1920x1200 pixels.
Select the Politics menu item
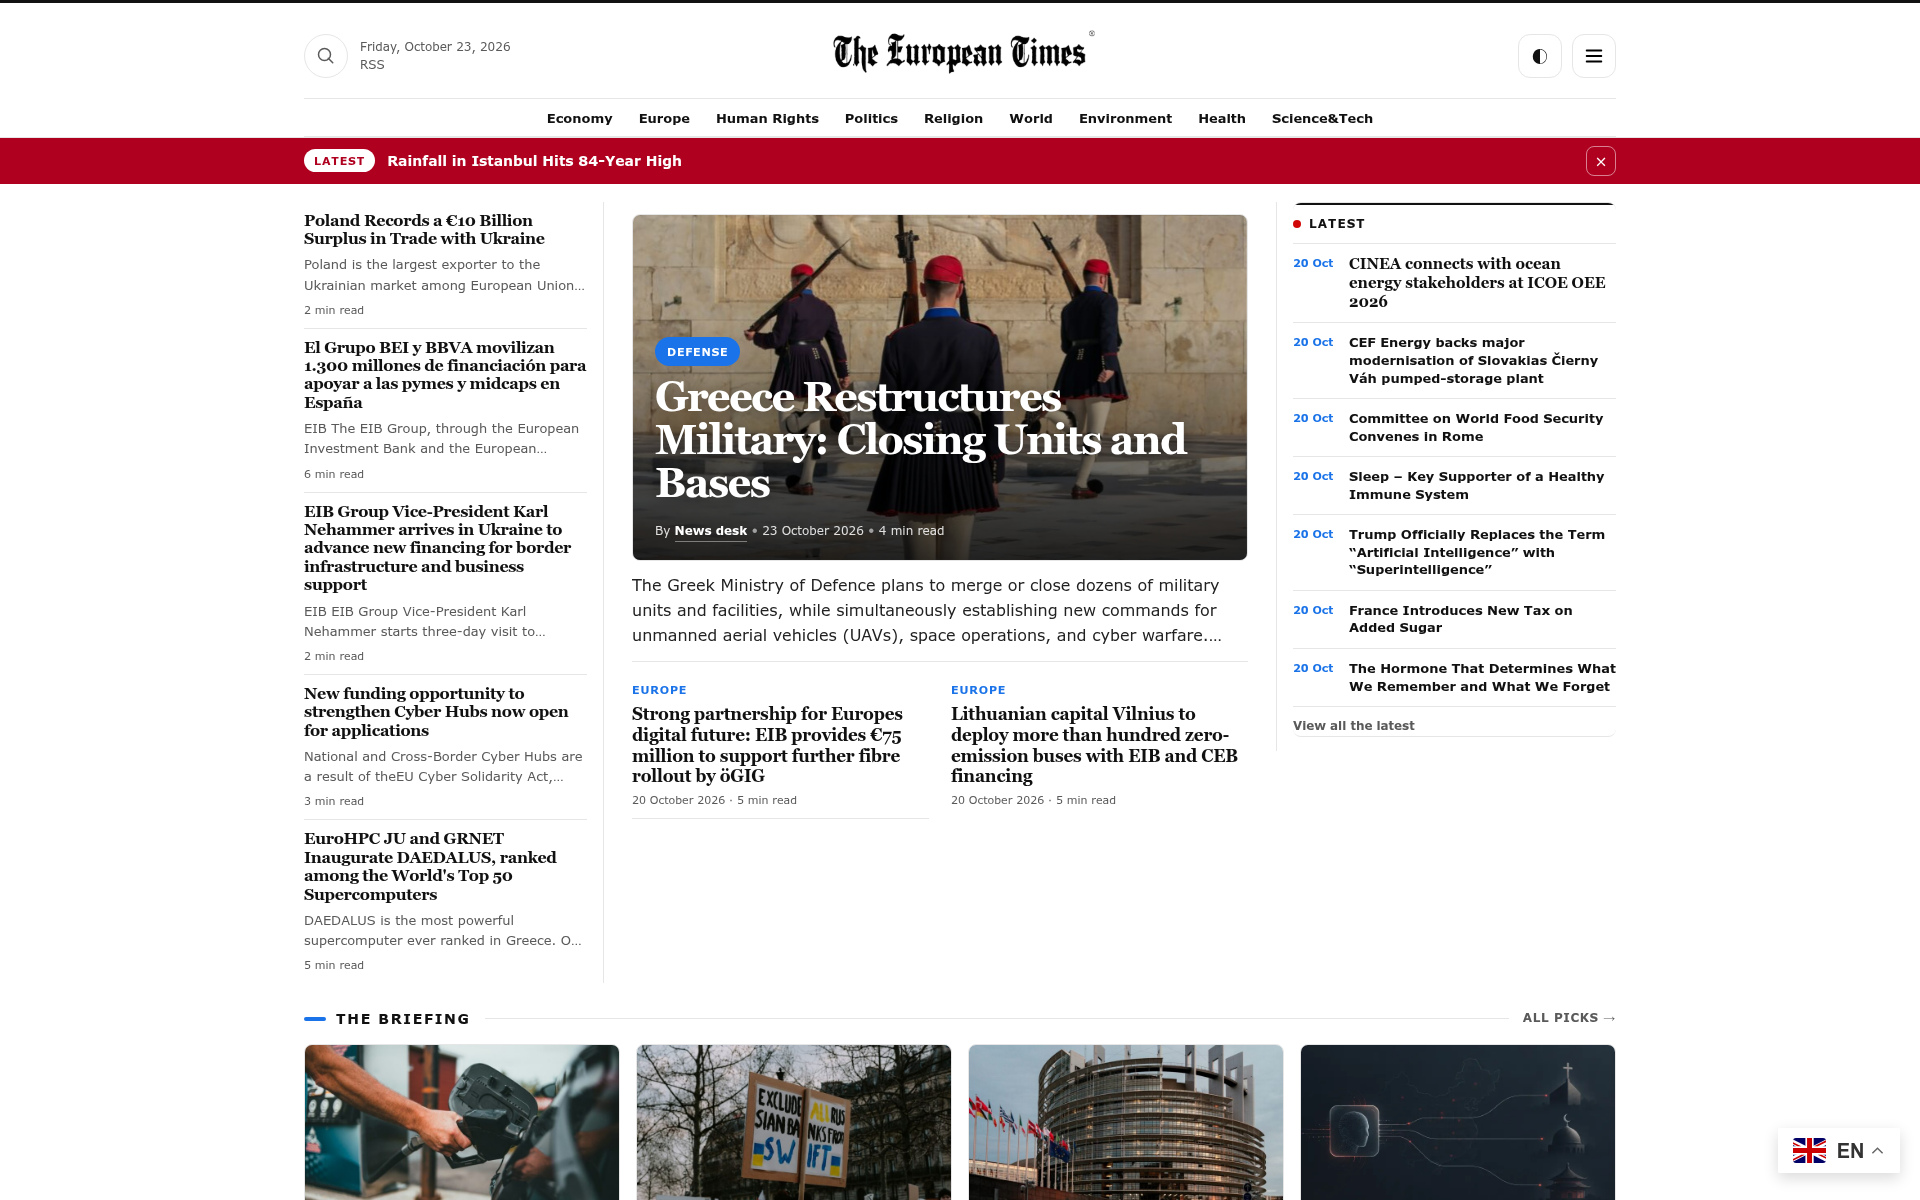(871, 118)
